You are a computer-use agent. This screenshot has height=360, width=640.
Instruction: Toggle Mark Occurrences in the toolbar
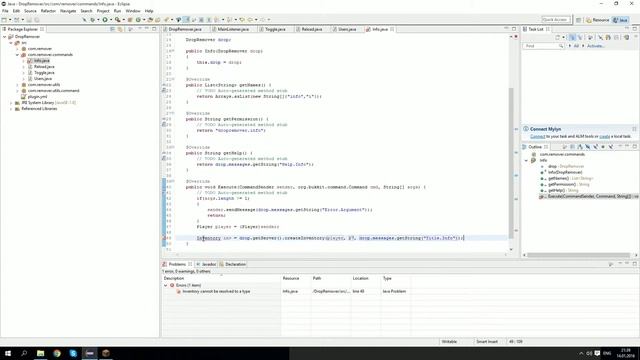[187, 20]
